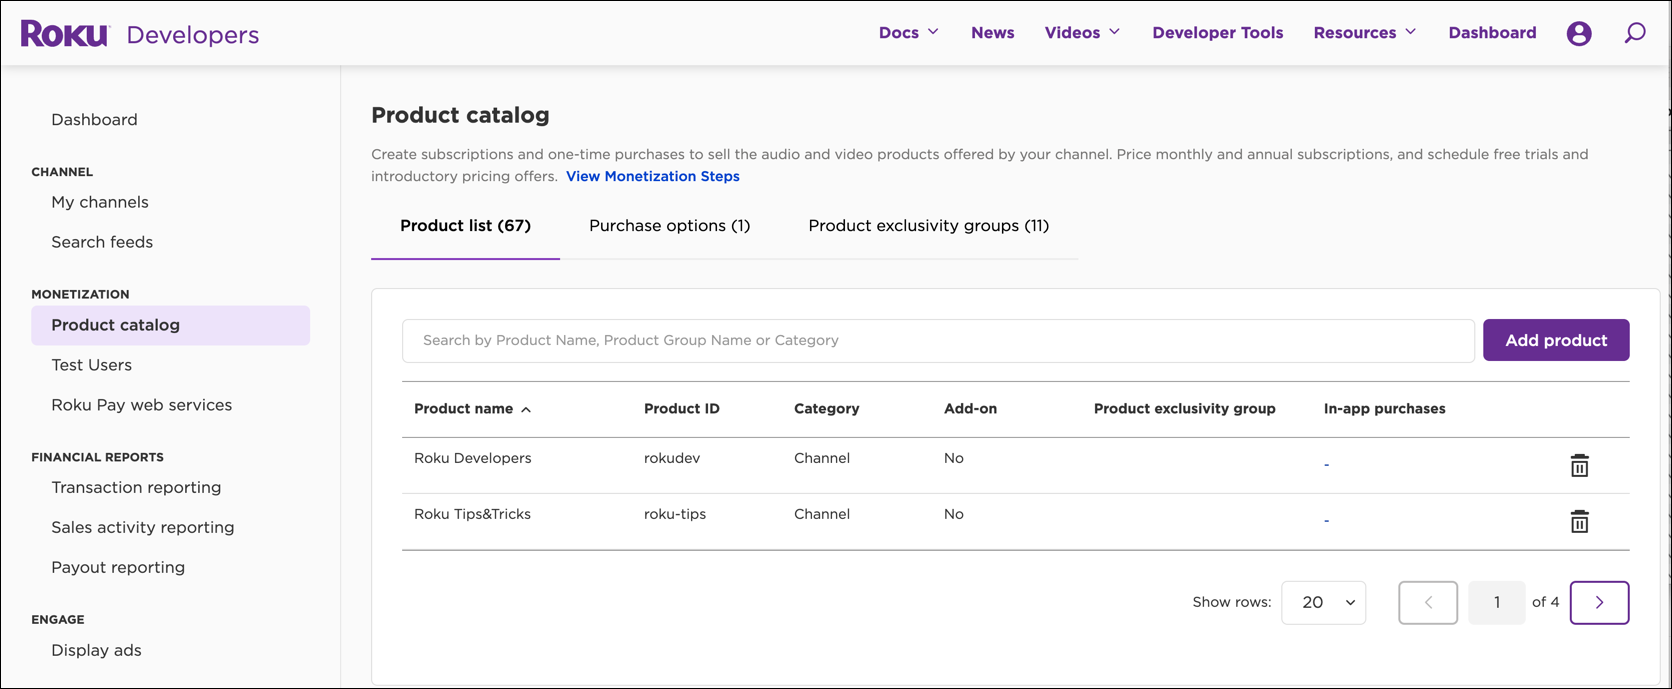Open Test Users in sidebar
1672x689 pixels.
click(92, 365)
